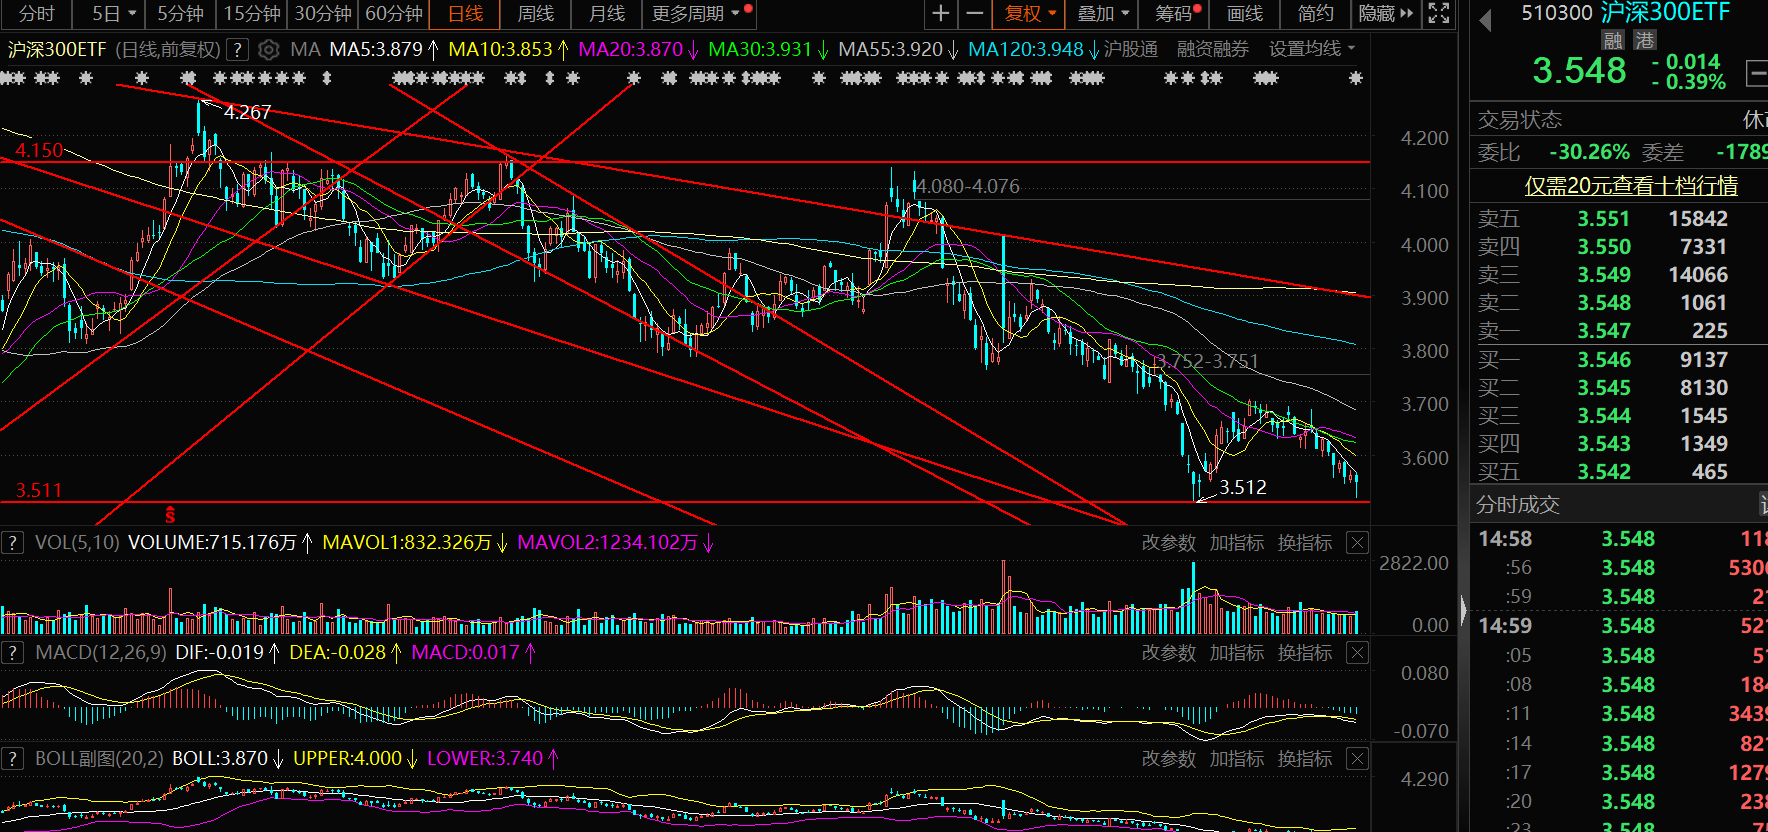Click VOL panel 改参数 button
This screenshot has width=1768, height=832.
(1169, 543)
